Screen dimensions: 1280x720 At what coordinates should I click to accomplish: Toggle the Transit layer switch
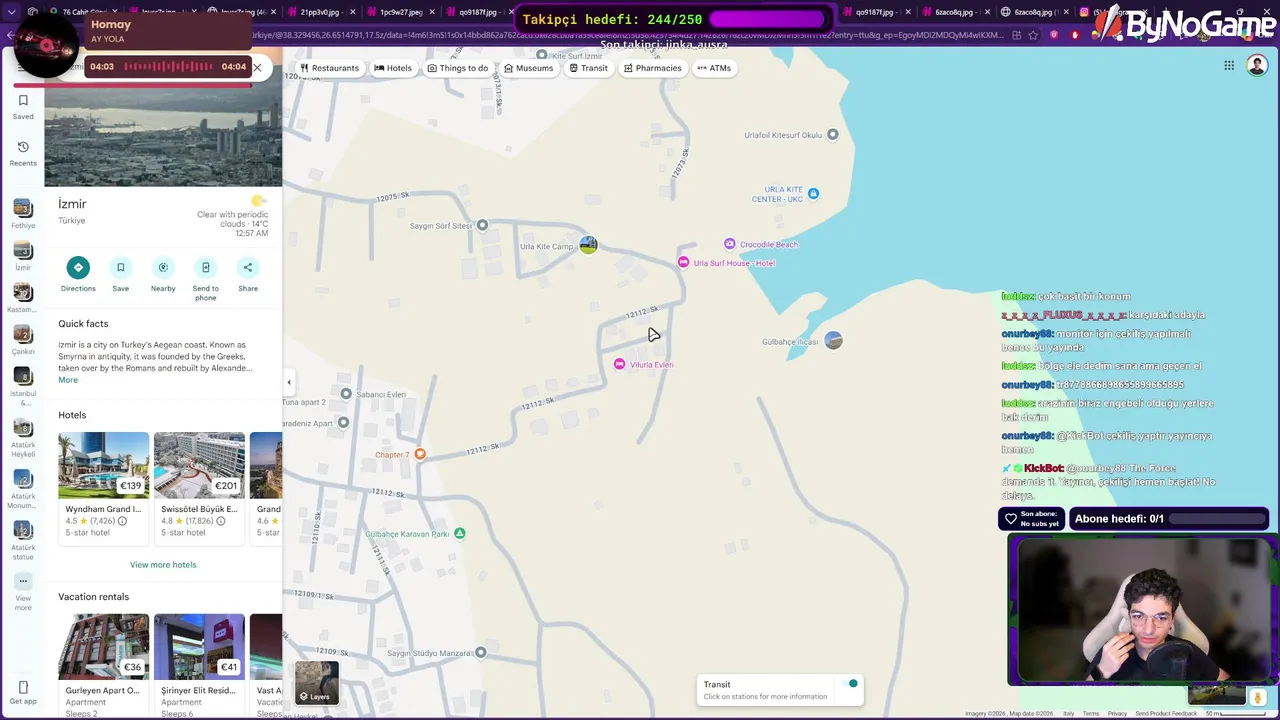click(x=849, y=684)
